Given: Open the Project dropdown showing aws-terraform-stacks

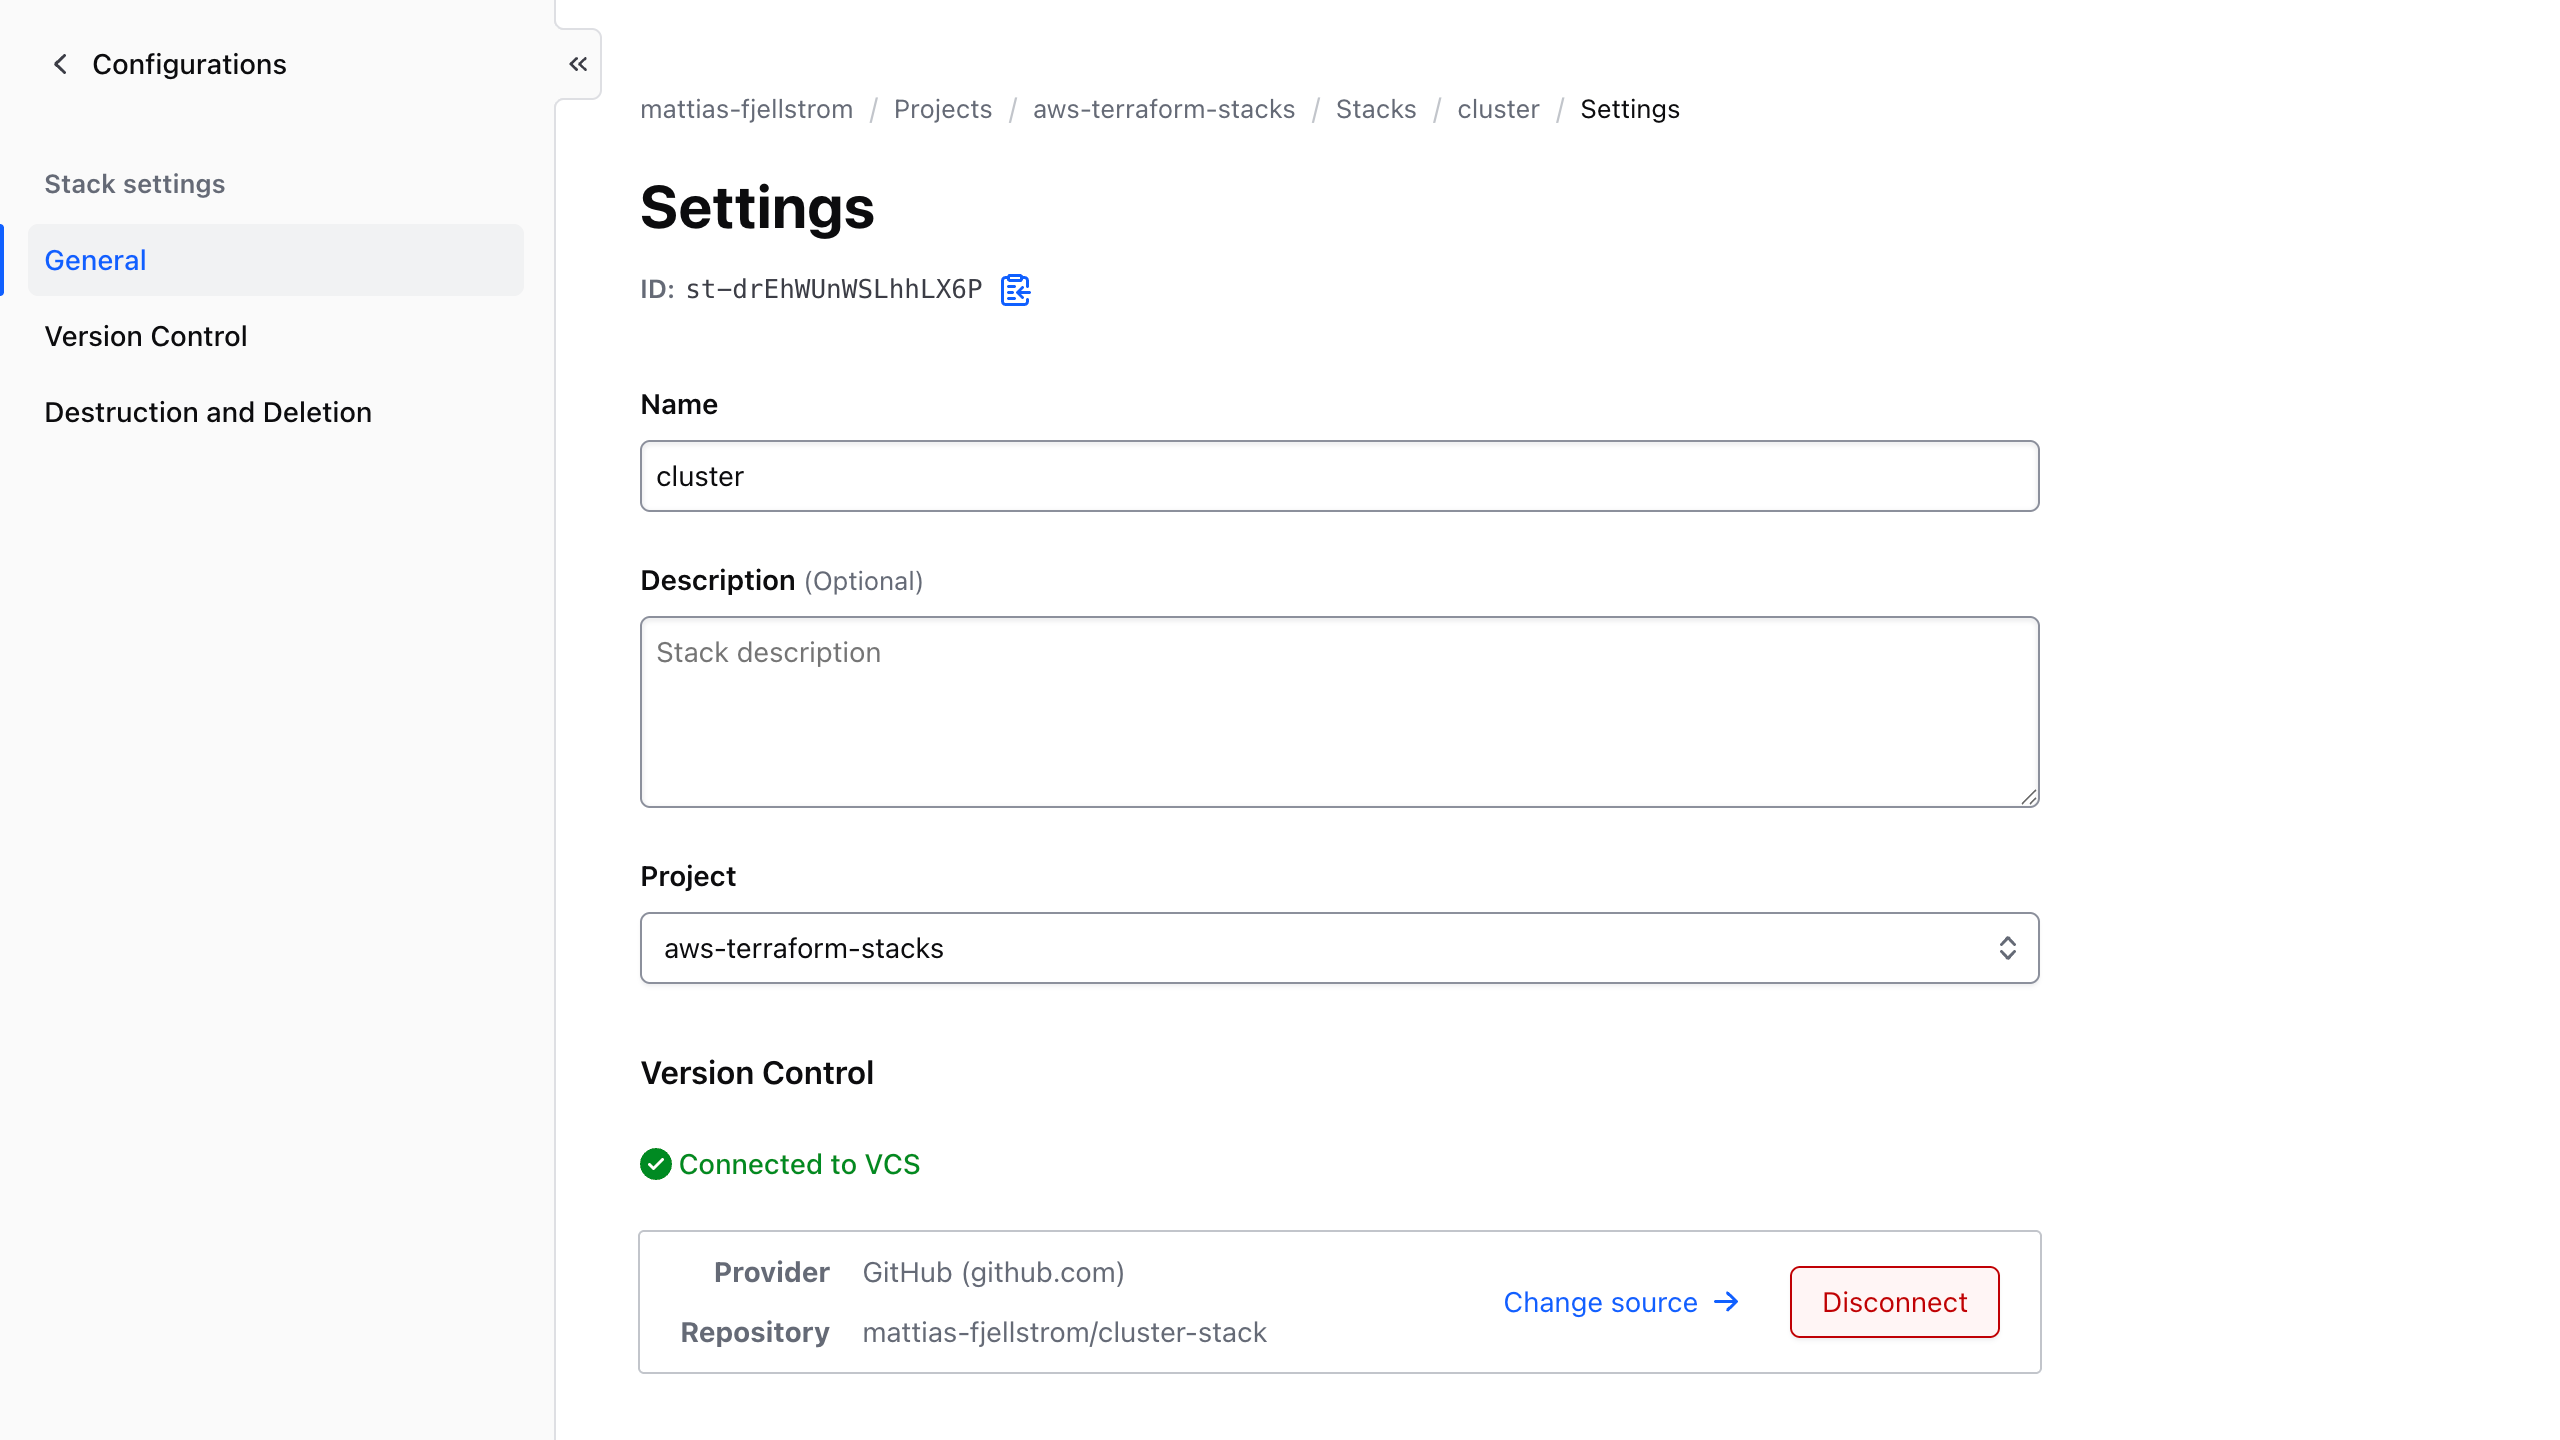Looking at the screenshot, I should click(1339, 948).
